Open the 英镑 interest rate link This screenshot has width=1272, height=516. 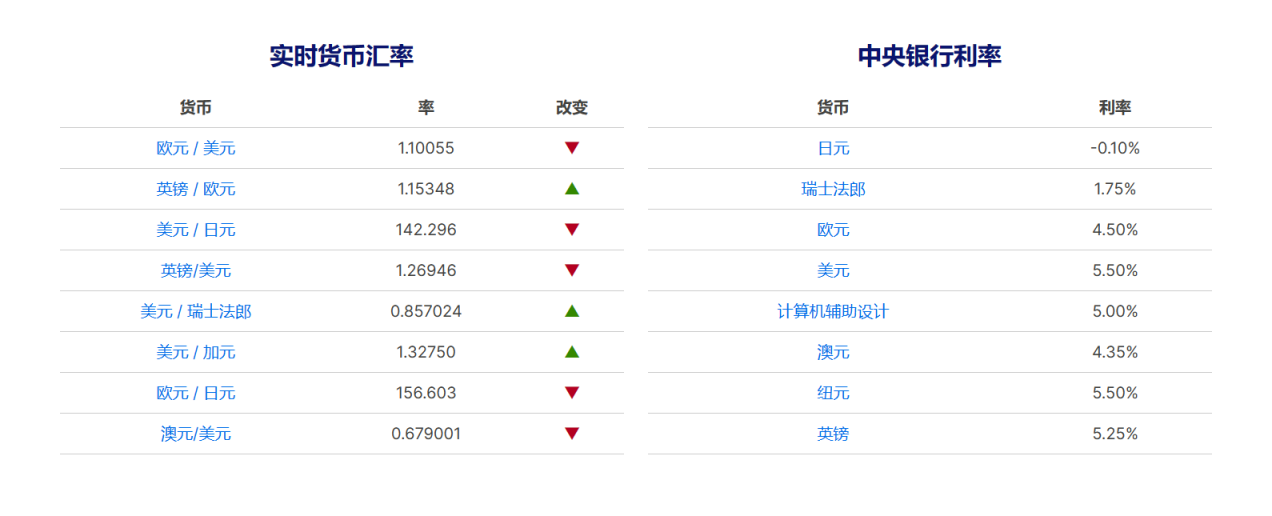click(x=833, y=434)
